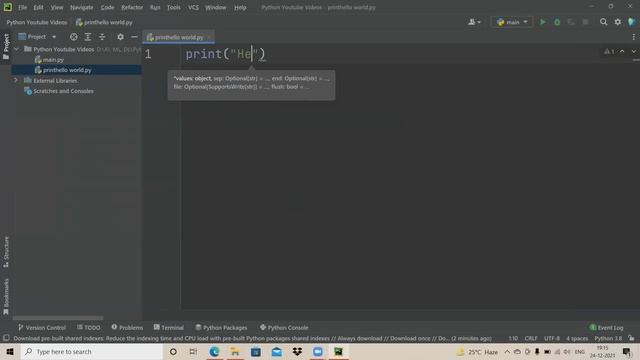Click the Project panel horizontal scrollbar

[x=58, y=318]
